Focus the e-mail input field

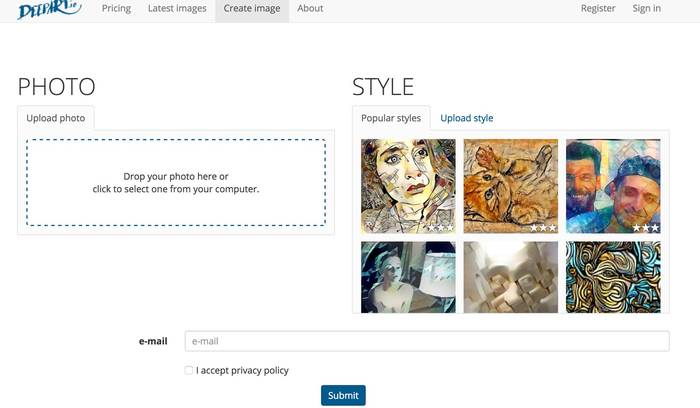pyautogui.click(x=427, y=341)
